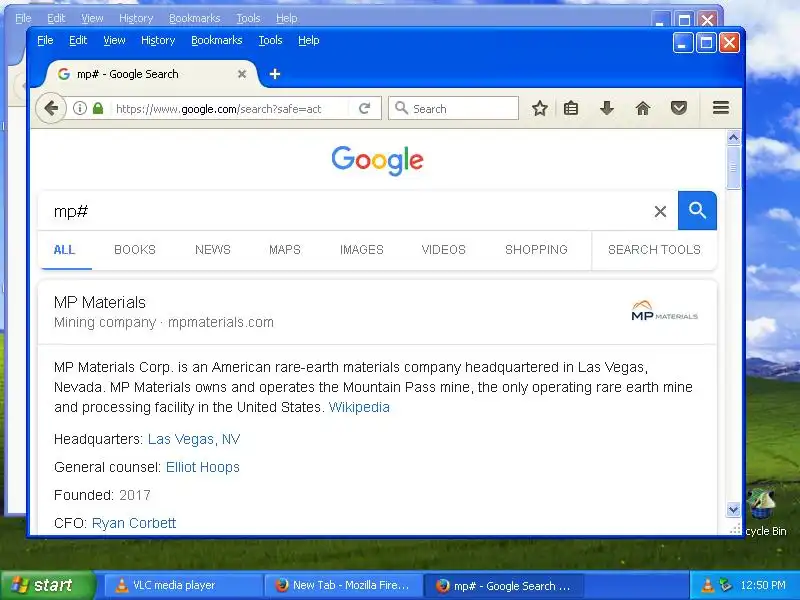The image size is (800, 600).
Task: Click VLC cone icon in system tray
Action: coord(708,585)
